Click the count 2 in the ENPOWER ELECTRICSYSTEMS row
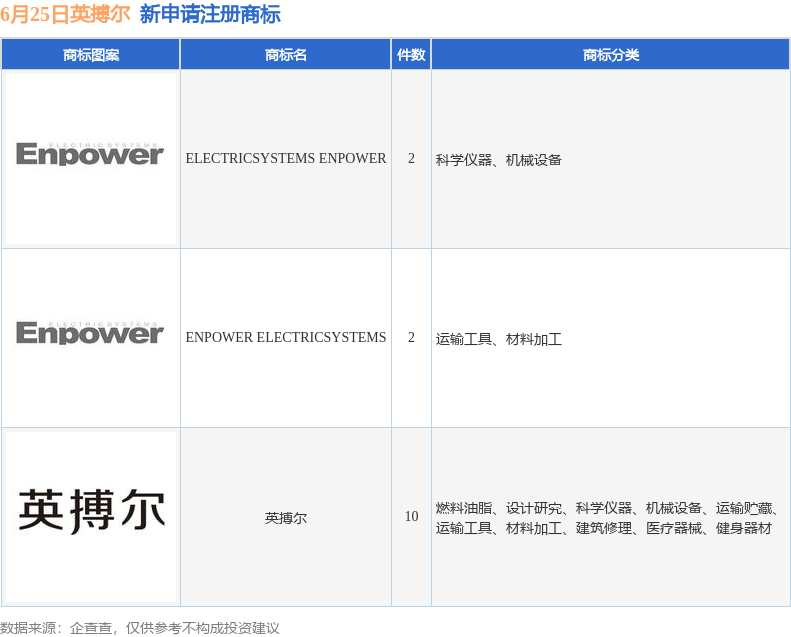Viewport: 791px width, 637px height. pos(411,338)
